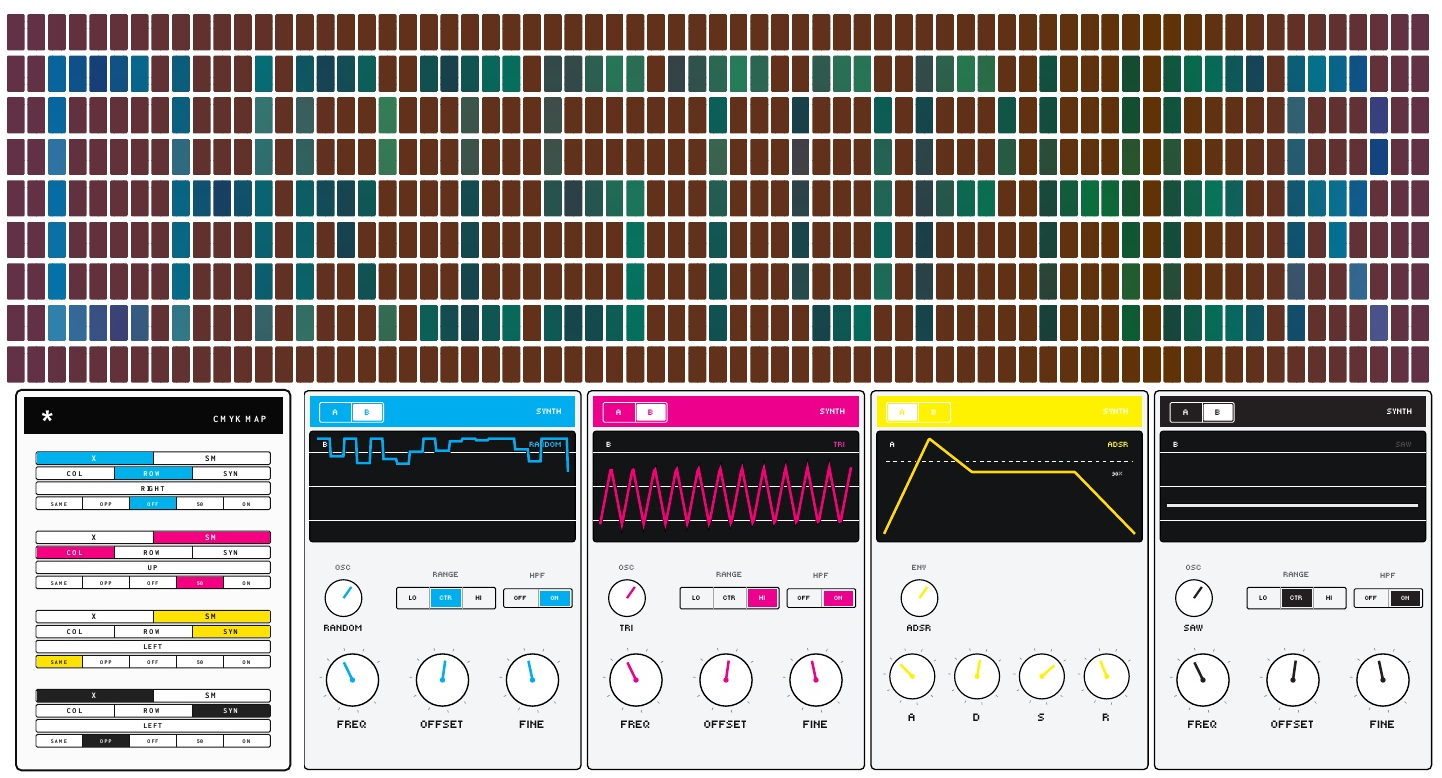Choose ROW in the magenta map group
This screenshot has width=1442, height=778.
pyautogui.click(x=153, y=552)
